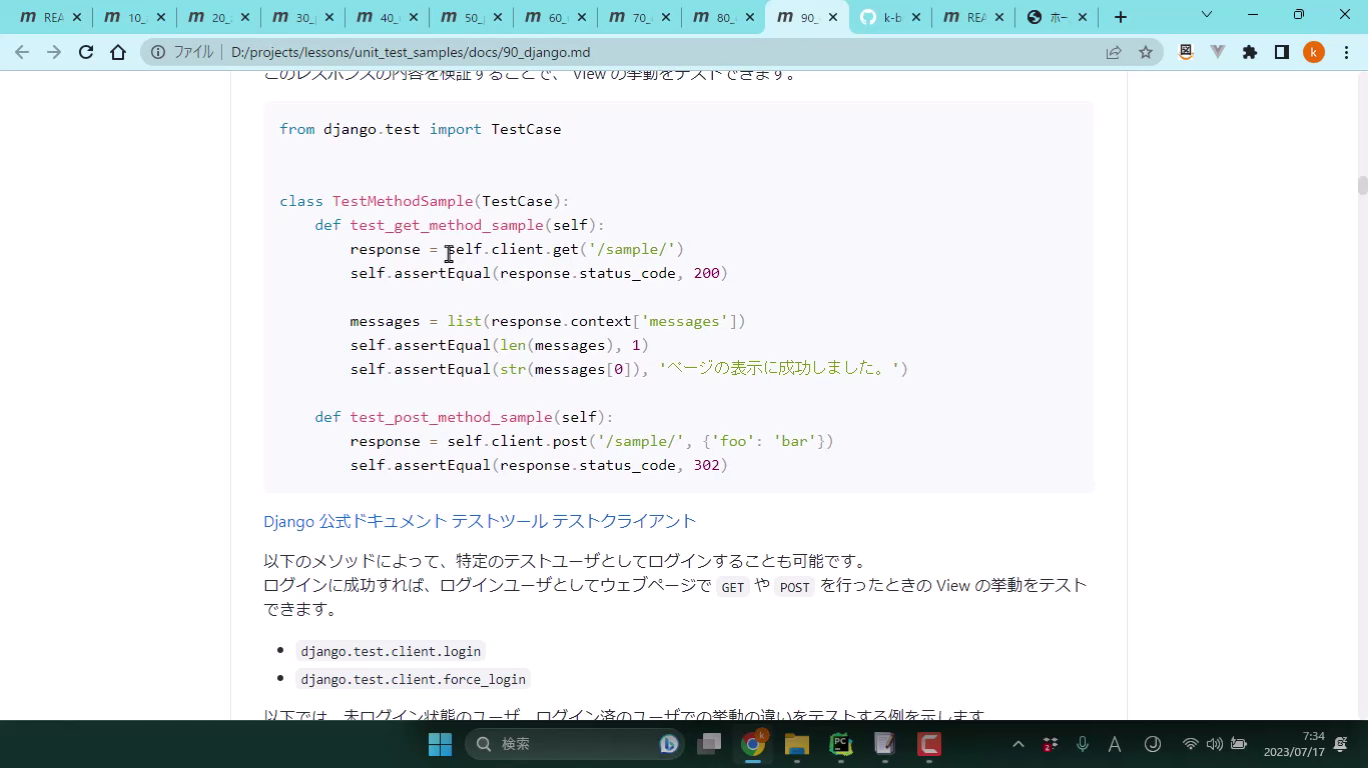Image resolution: width=1368 pixels, height=768 pixels.
Task: Open File Explorer from the taskbar
Action: pos(797,744)
